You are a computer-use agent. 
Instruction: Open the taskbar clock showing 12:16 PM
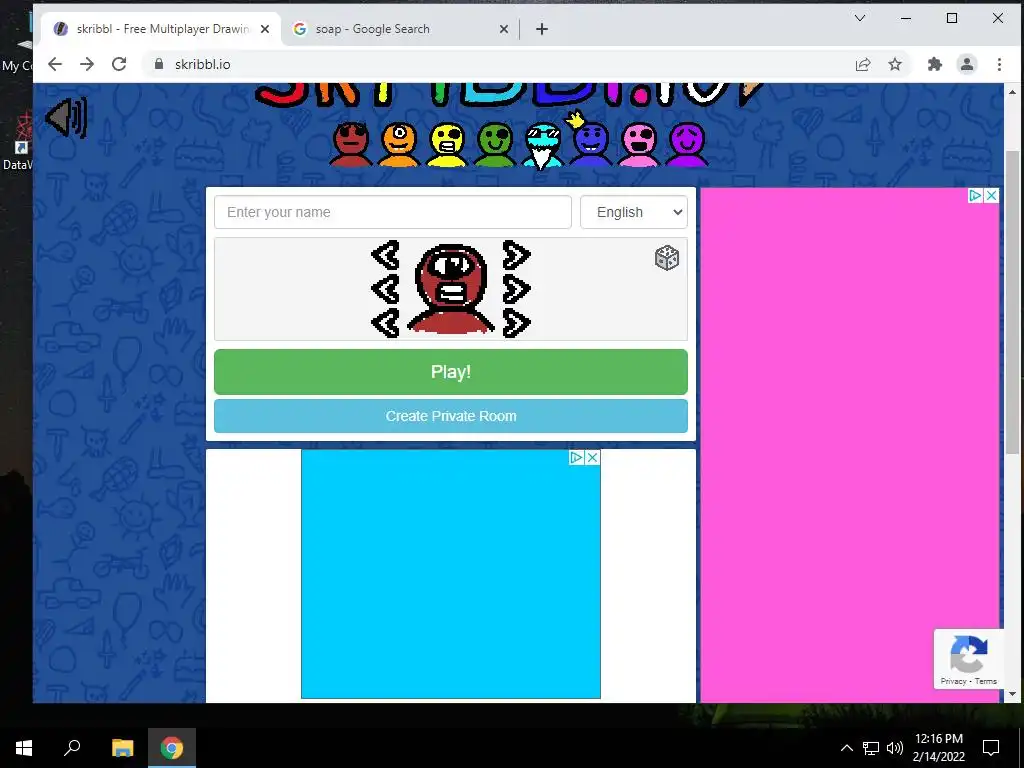point(938,748)
